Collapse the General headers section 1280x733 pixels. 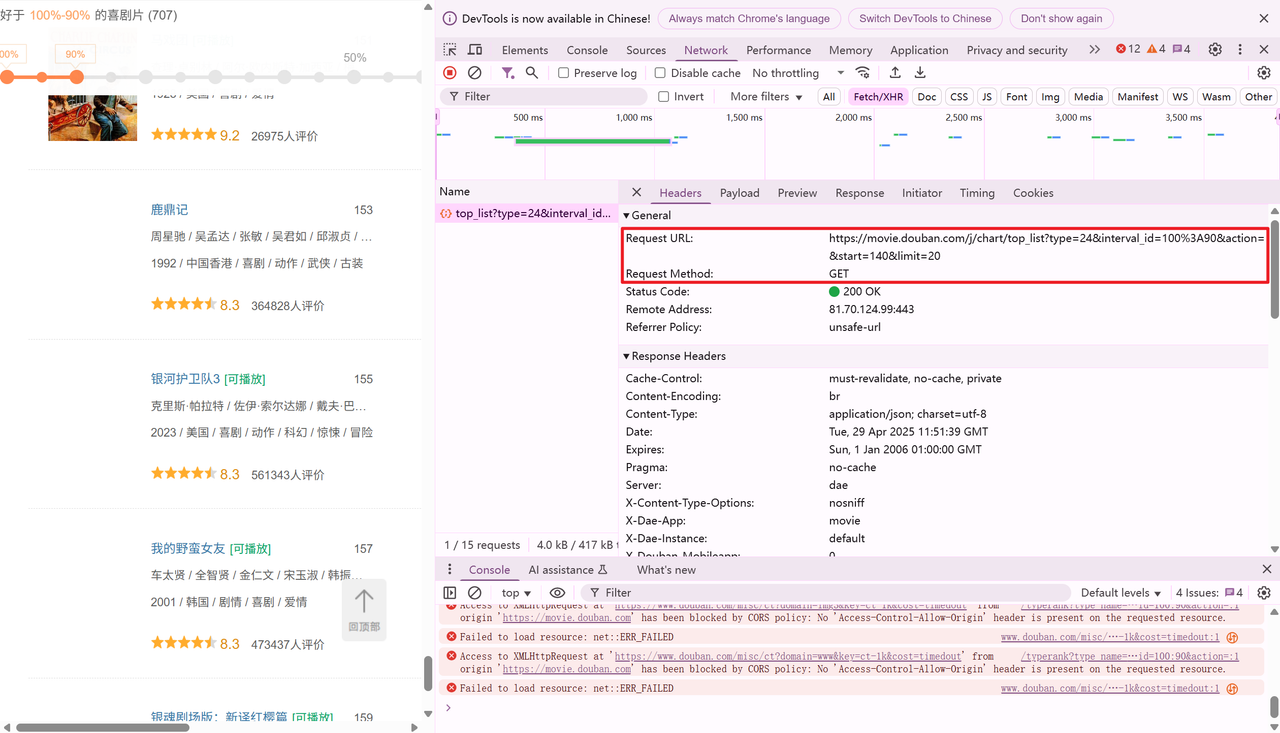pos(647,215)
